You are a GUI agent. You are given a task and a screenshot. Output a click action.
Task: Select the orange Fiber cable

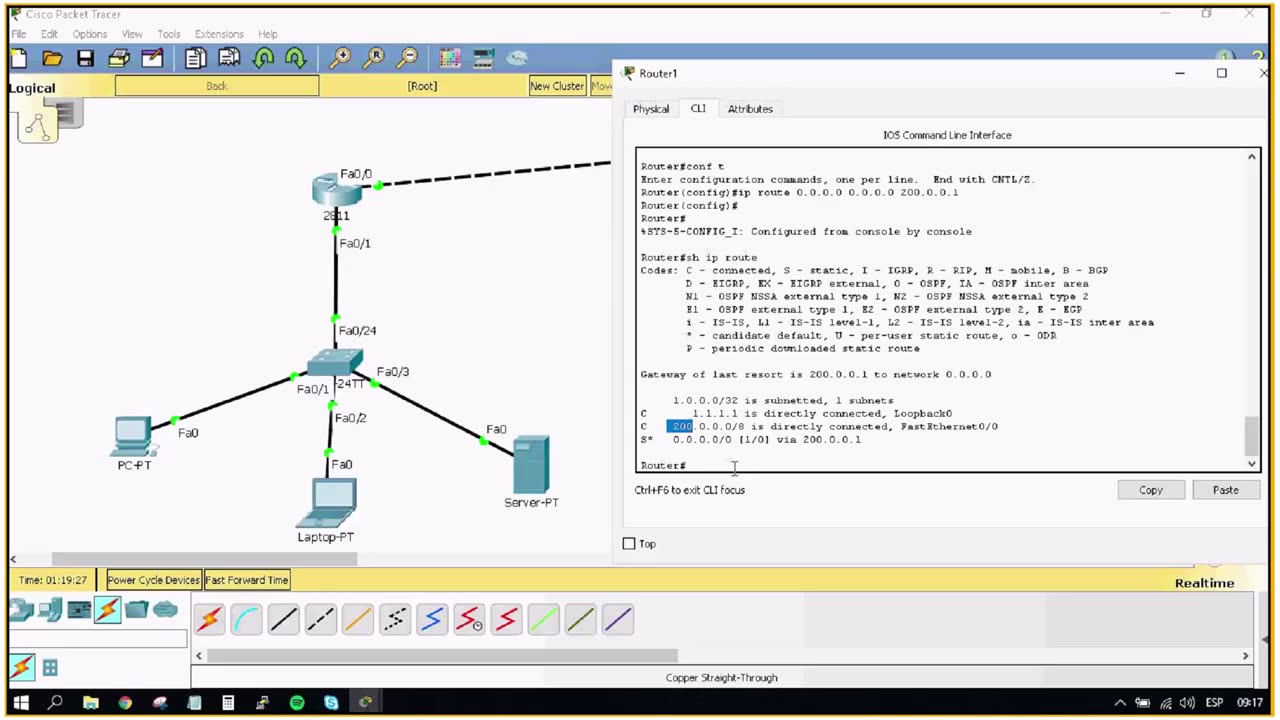[x=358, y=620]
